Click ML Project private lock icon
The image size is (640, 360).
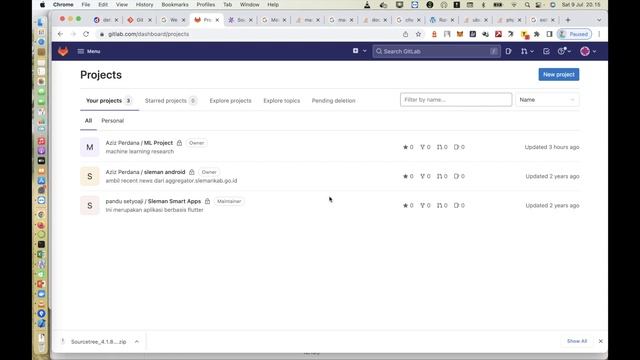179,143
